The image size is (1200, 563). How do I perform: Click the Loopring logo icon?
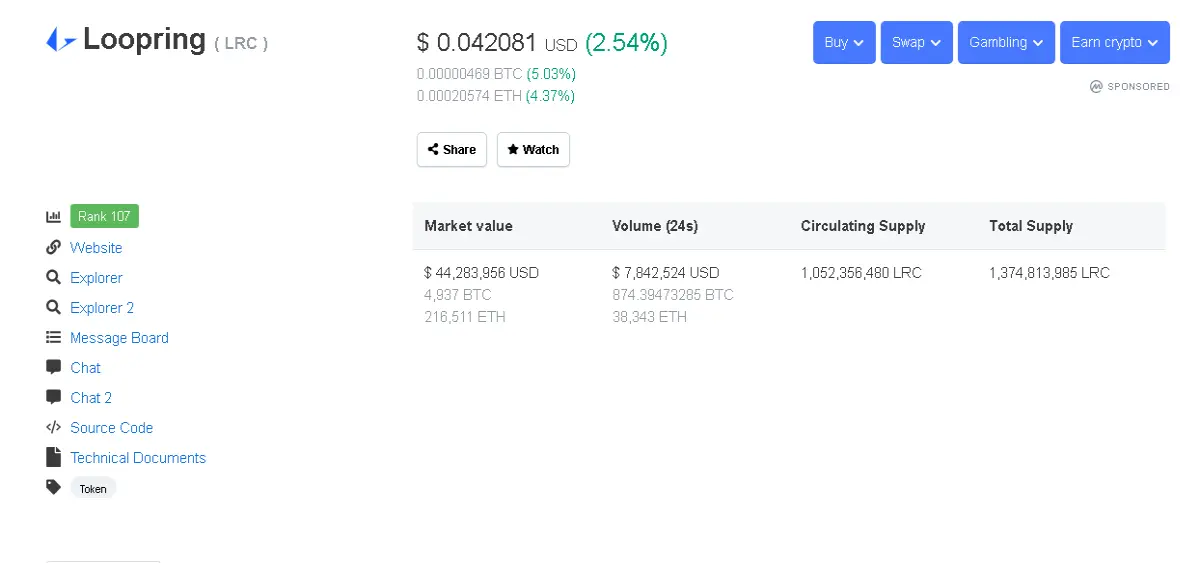click(61, 41)
